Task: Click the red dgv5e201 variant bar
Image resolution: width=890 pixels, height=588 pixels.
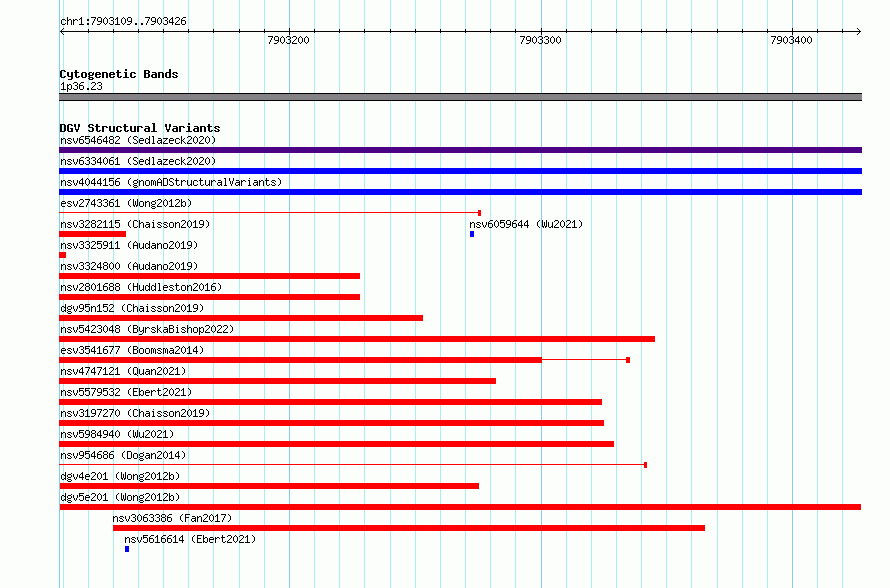Action: 460,507
